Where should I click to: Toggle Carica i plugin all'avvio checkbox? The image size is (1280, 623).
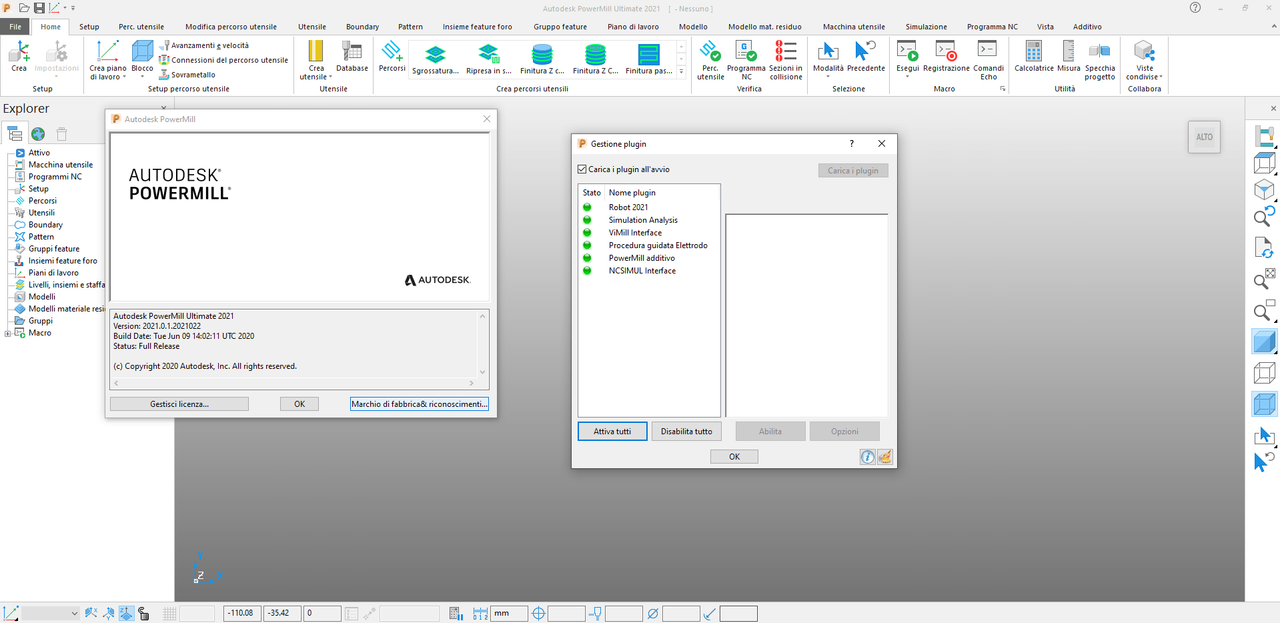pos(584,170)
